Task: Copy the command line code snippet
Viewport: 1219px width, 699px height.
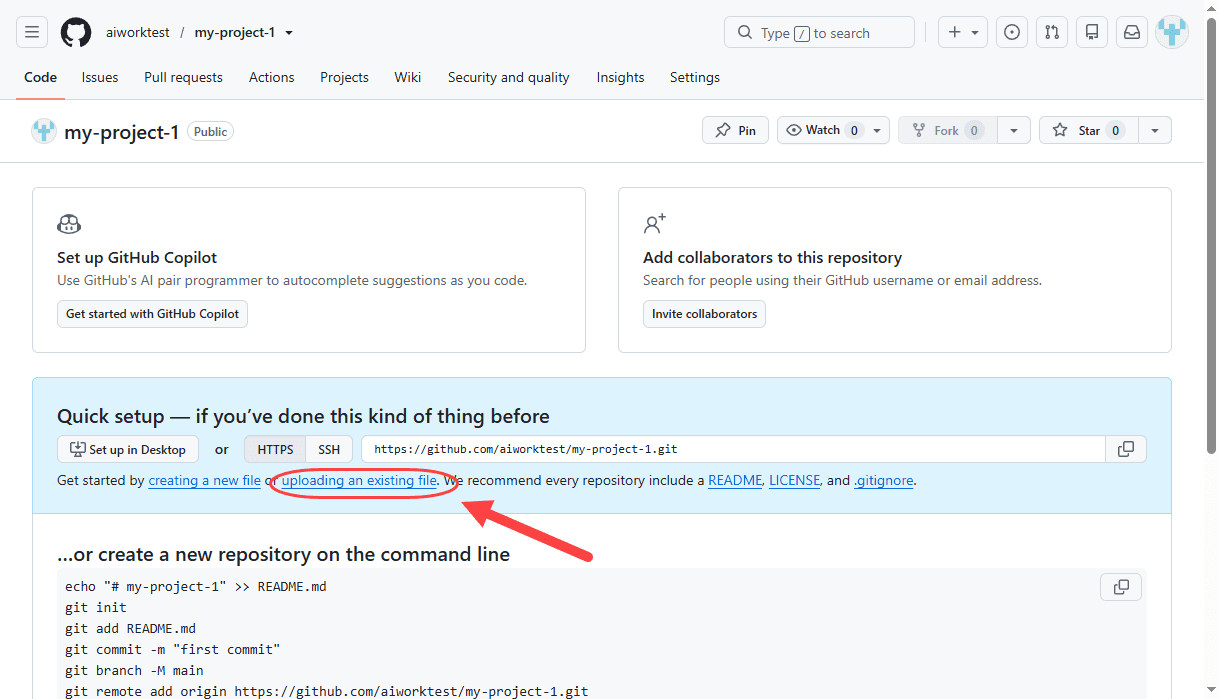Action: [x=1121, y=587]
